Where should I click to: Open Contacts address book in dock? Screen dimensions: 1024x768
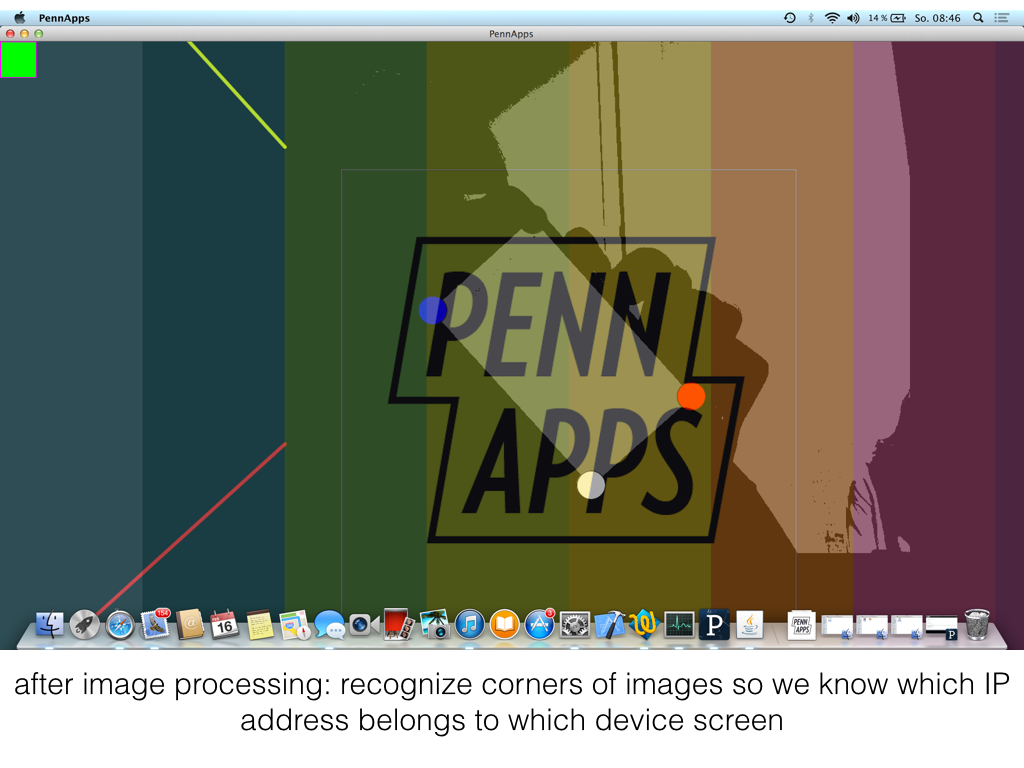point(190,625)
